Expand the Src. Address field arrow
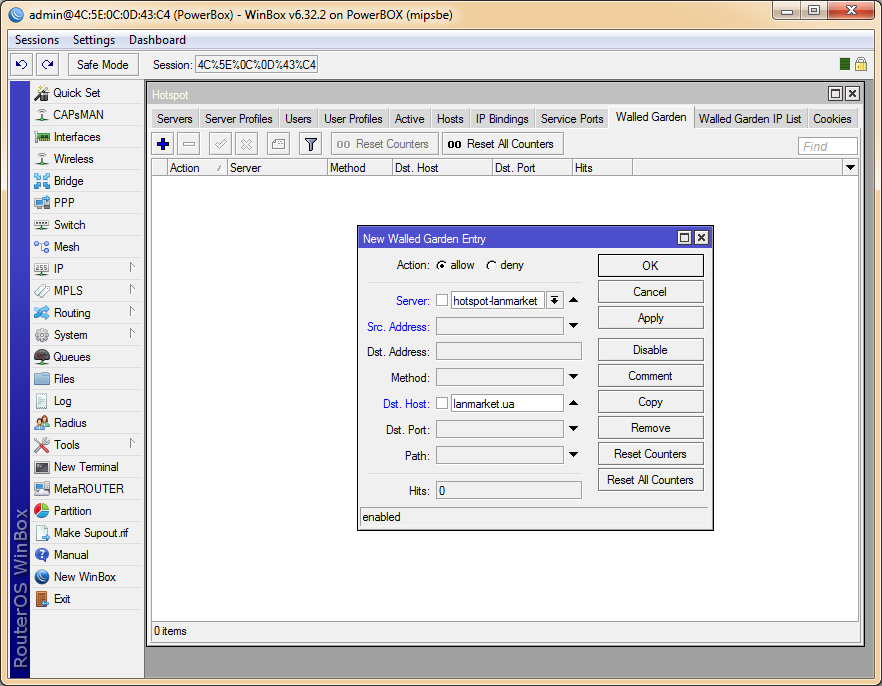The image size is (882, 686). click(x=574, y=325)
